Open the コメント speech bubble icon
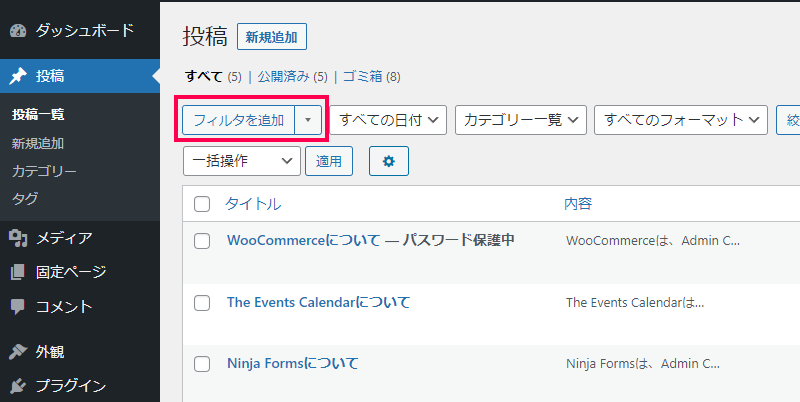The height and width of the screenshot is (402, 800). tap(18, 307)
